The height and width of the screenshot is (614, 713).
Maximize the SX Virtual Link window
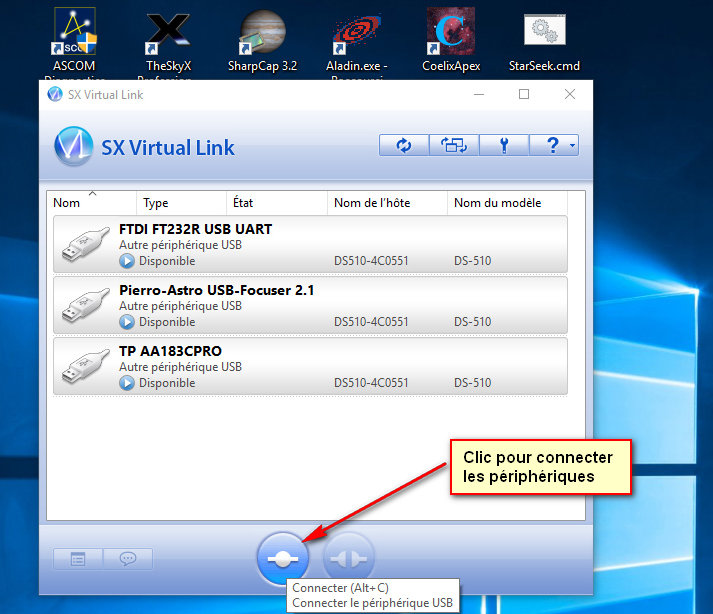[524, 95]
